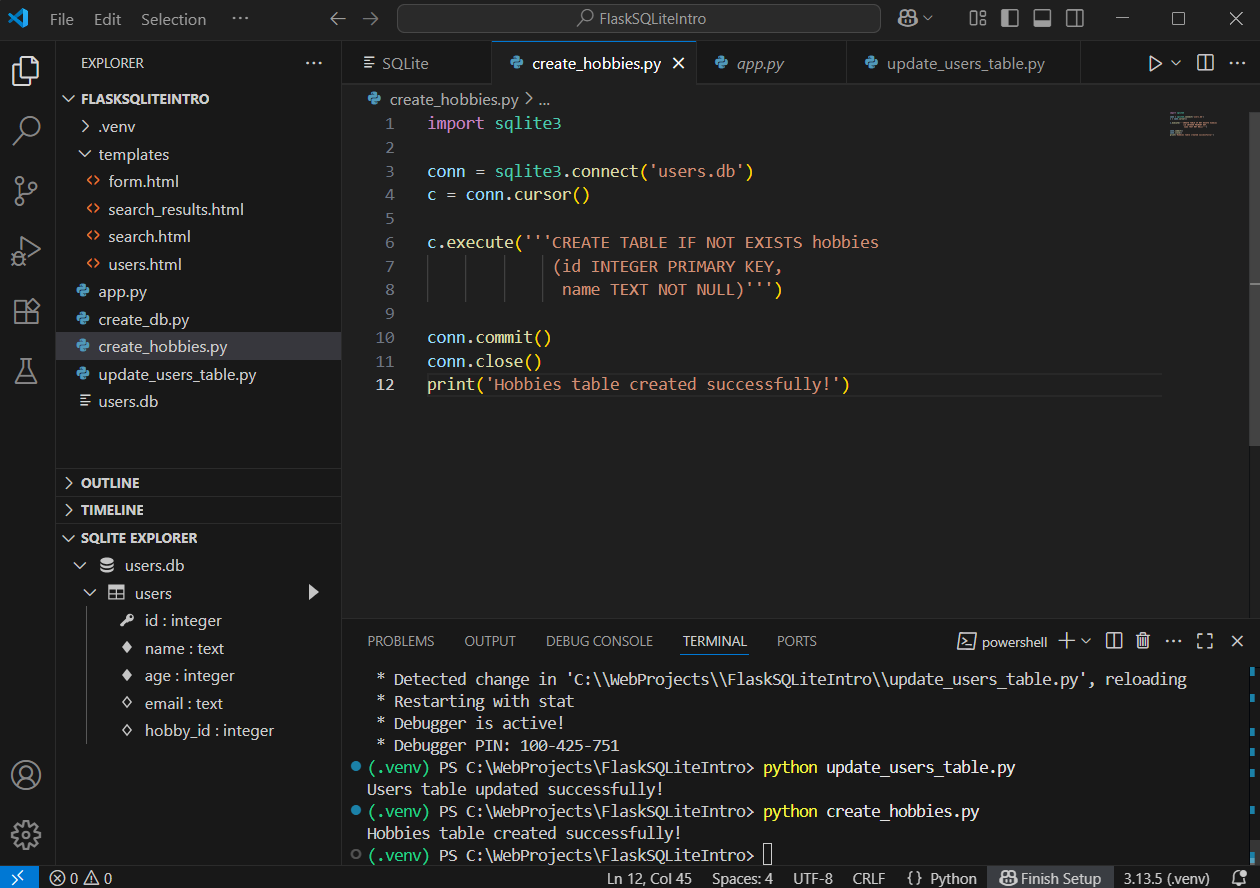Open the Source Control view
This screenshot has width=1260, height=888.
(x=27, y=190)
